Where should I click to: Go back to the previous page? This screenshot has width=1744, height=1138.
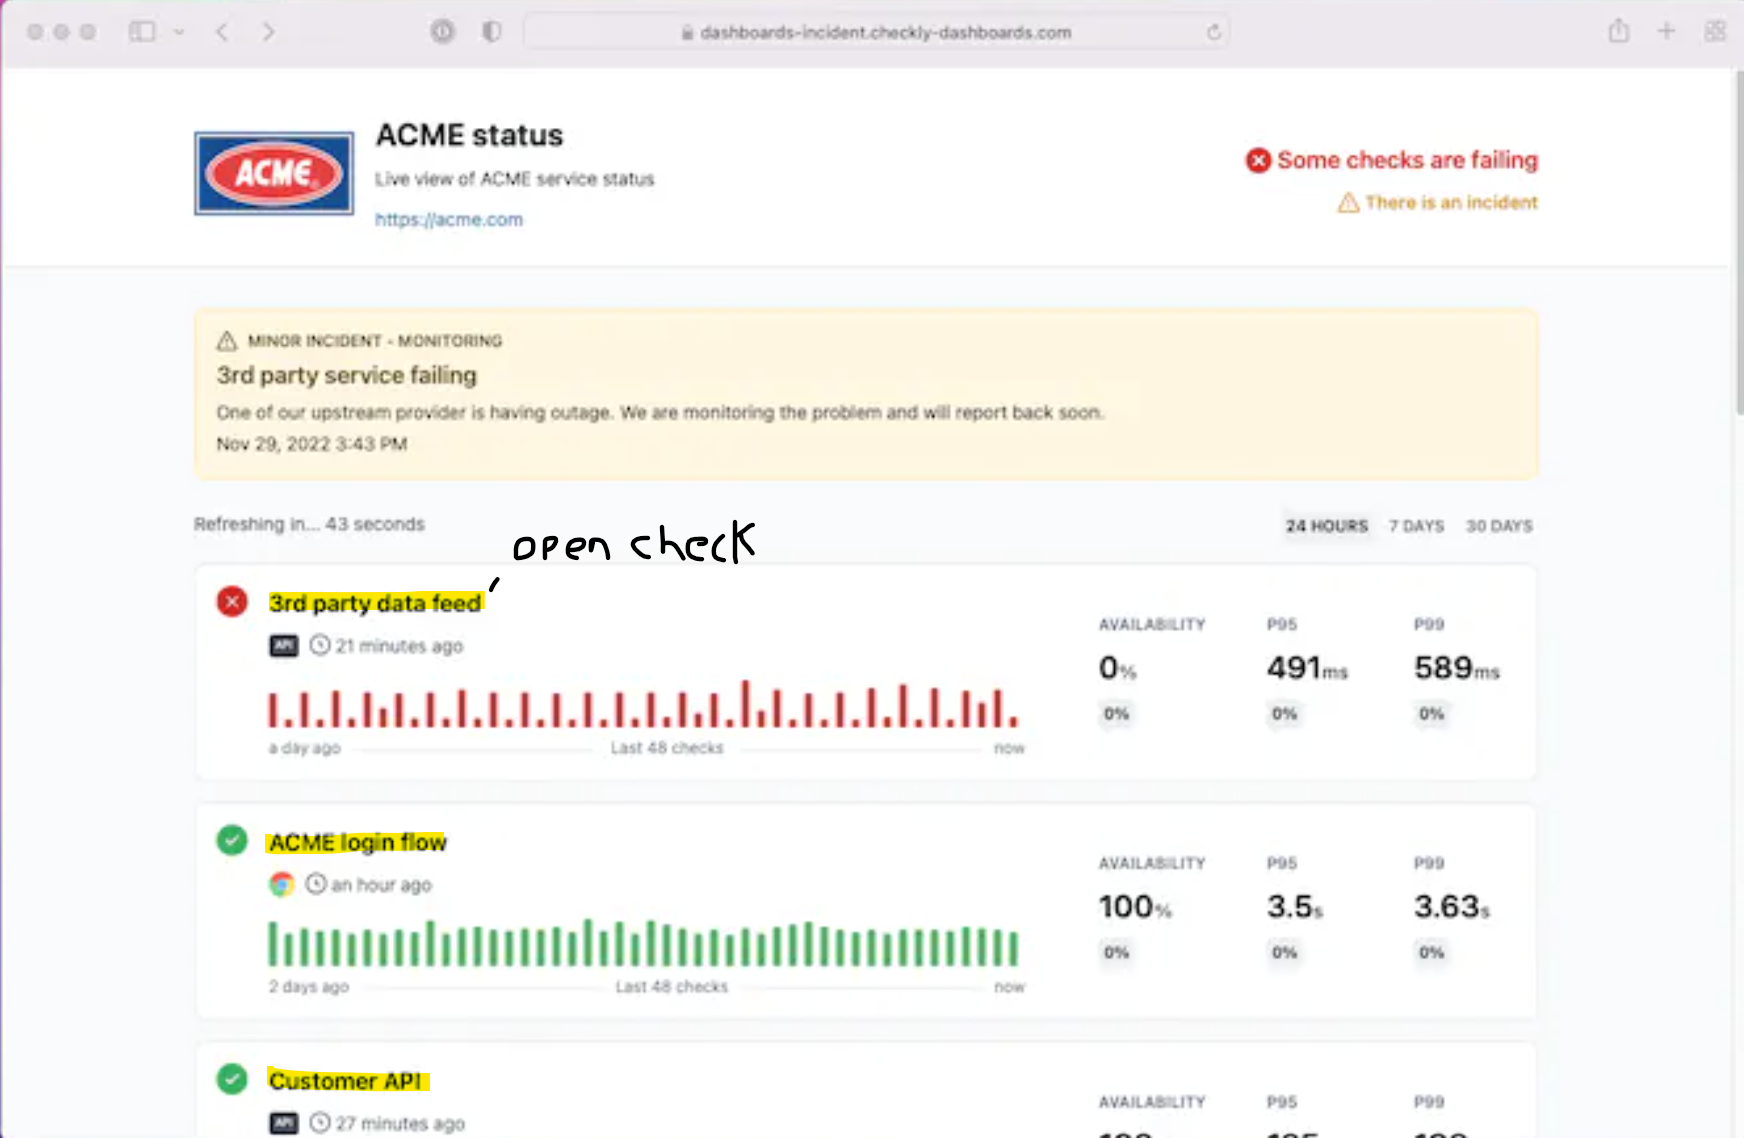[222, 32]
